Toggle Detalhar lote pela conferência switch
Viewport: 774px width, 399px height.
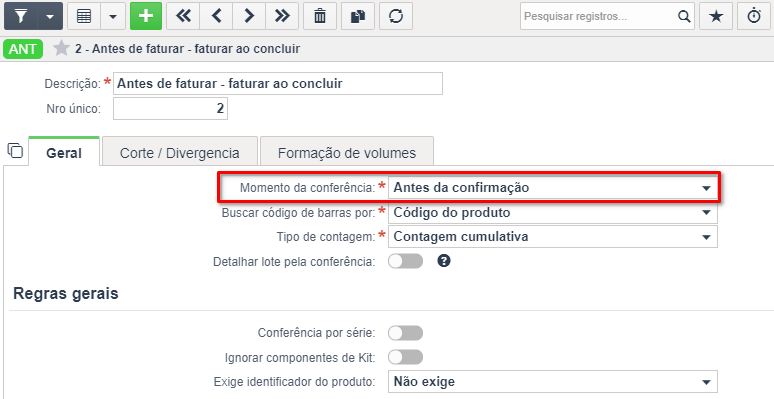[405, 261]
